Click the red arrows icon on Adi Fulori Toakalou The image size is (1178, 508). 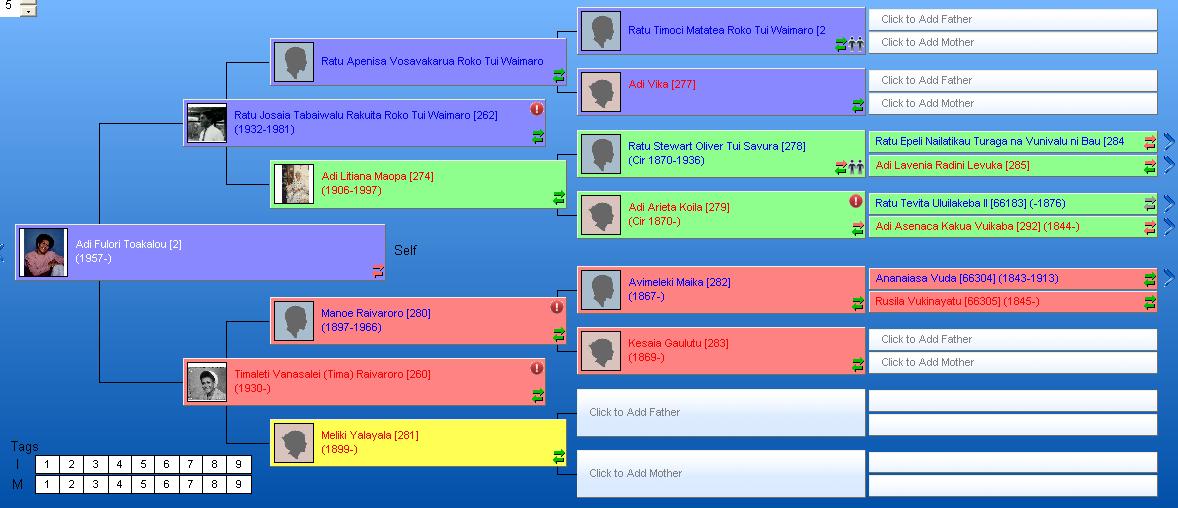377,270
